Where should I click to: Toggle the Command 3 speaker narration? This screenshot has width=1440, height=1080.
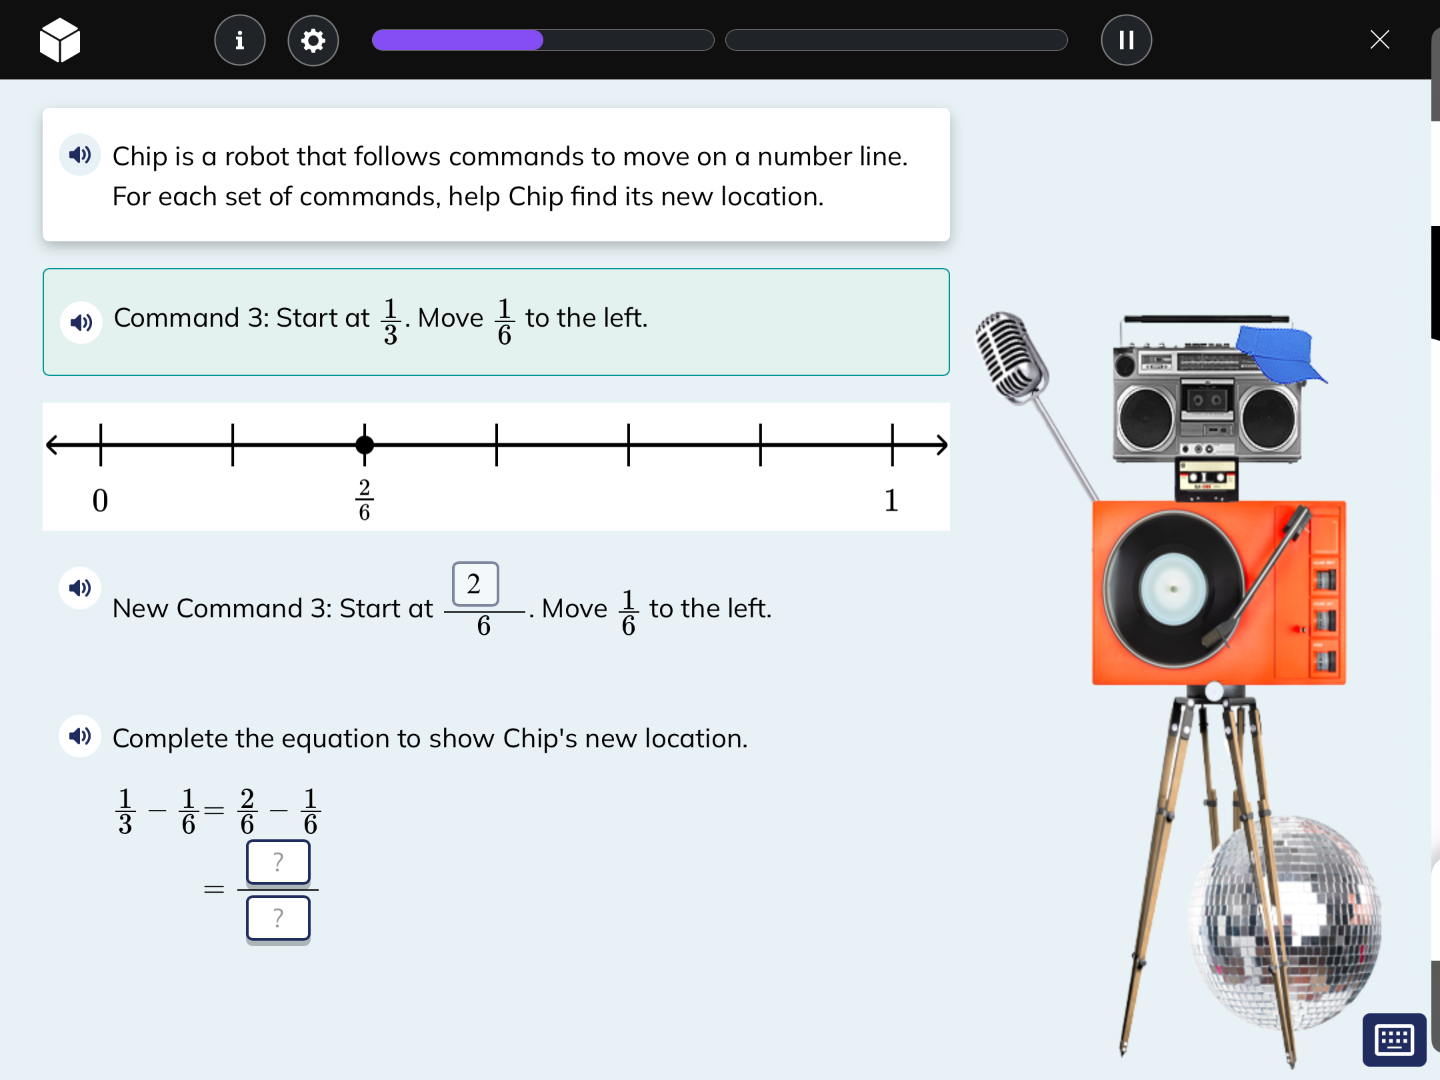pos(82,322)
